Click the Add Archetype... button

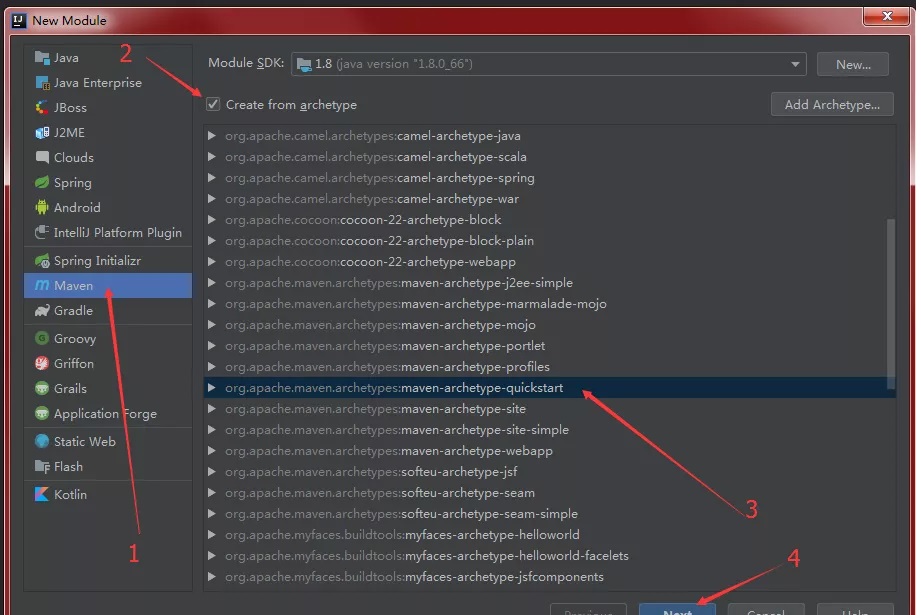(832, 105)
